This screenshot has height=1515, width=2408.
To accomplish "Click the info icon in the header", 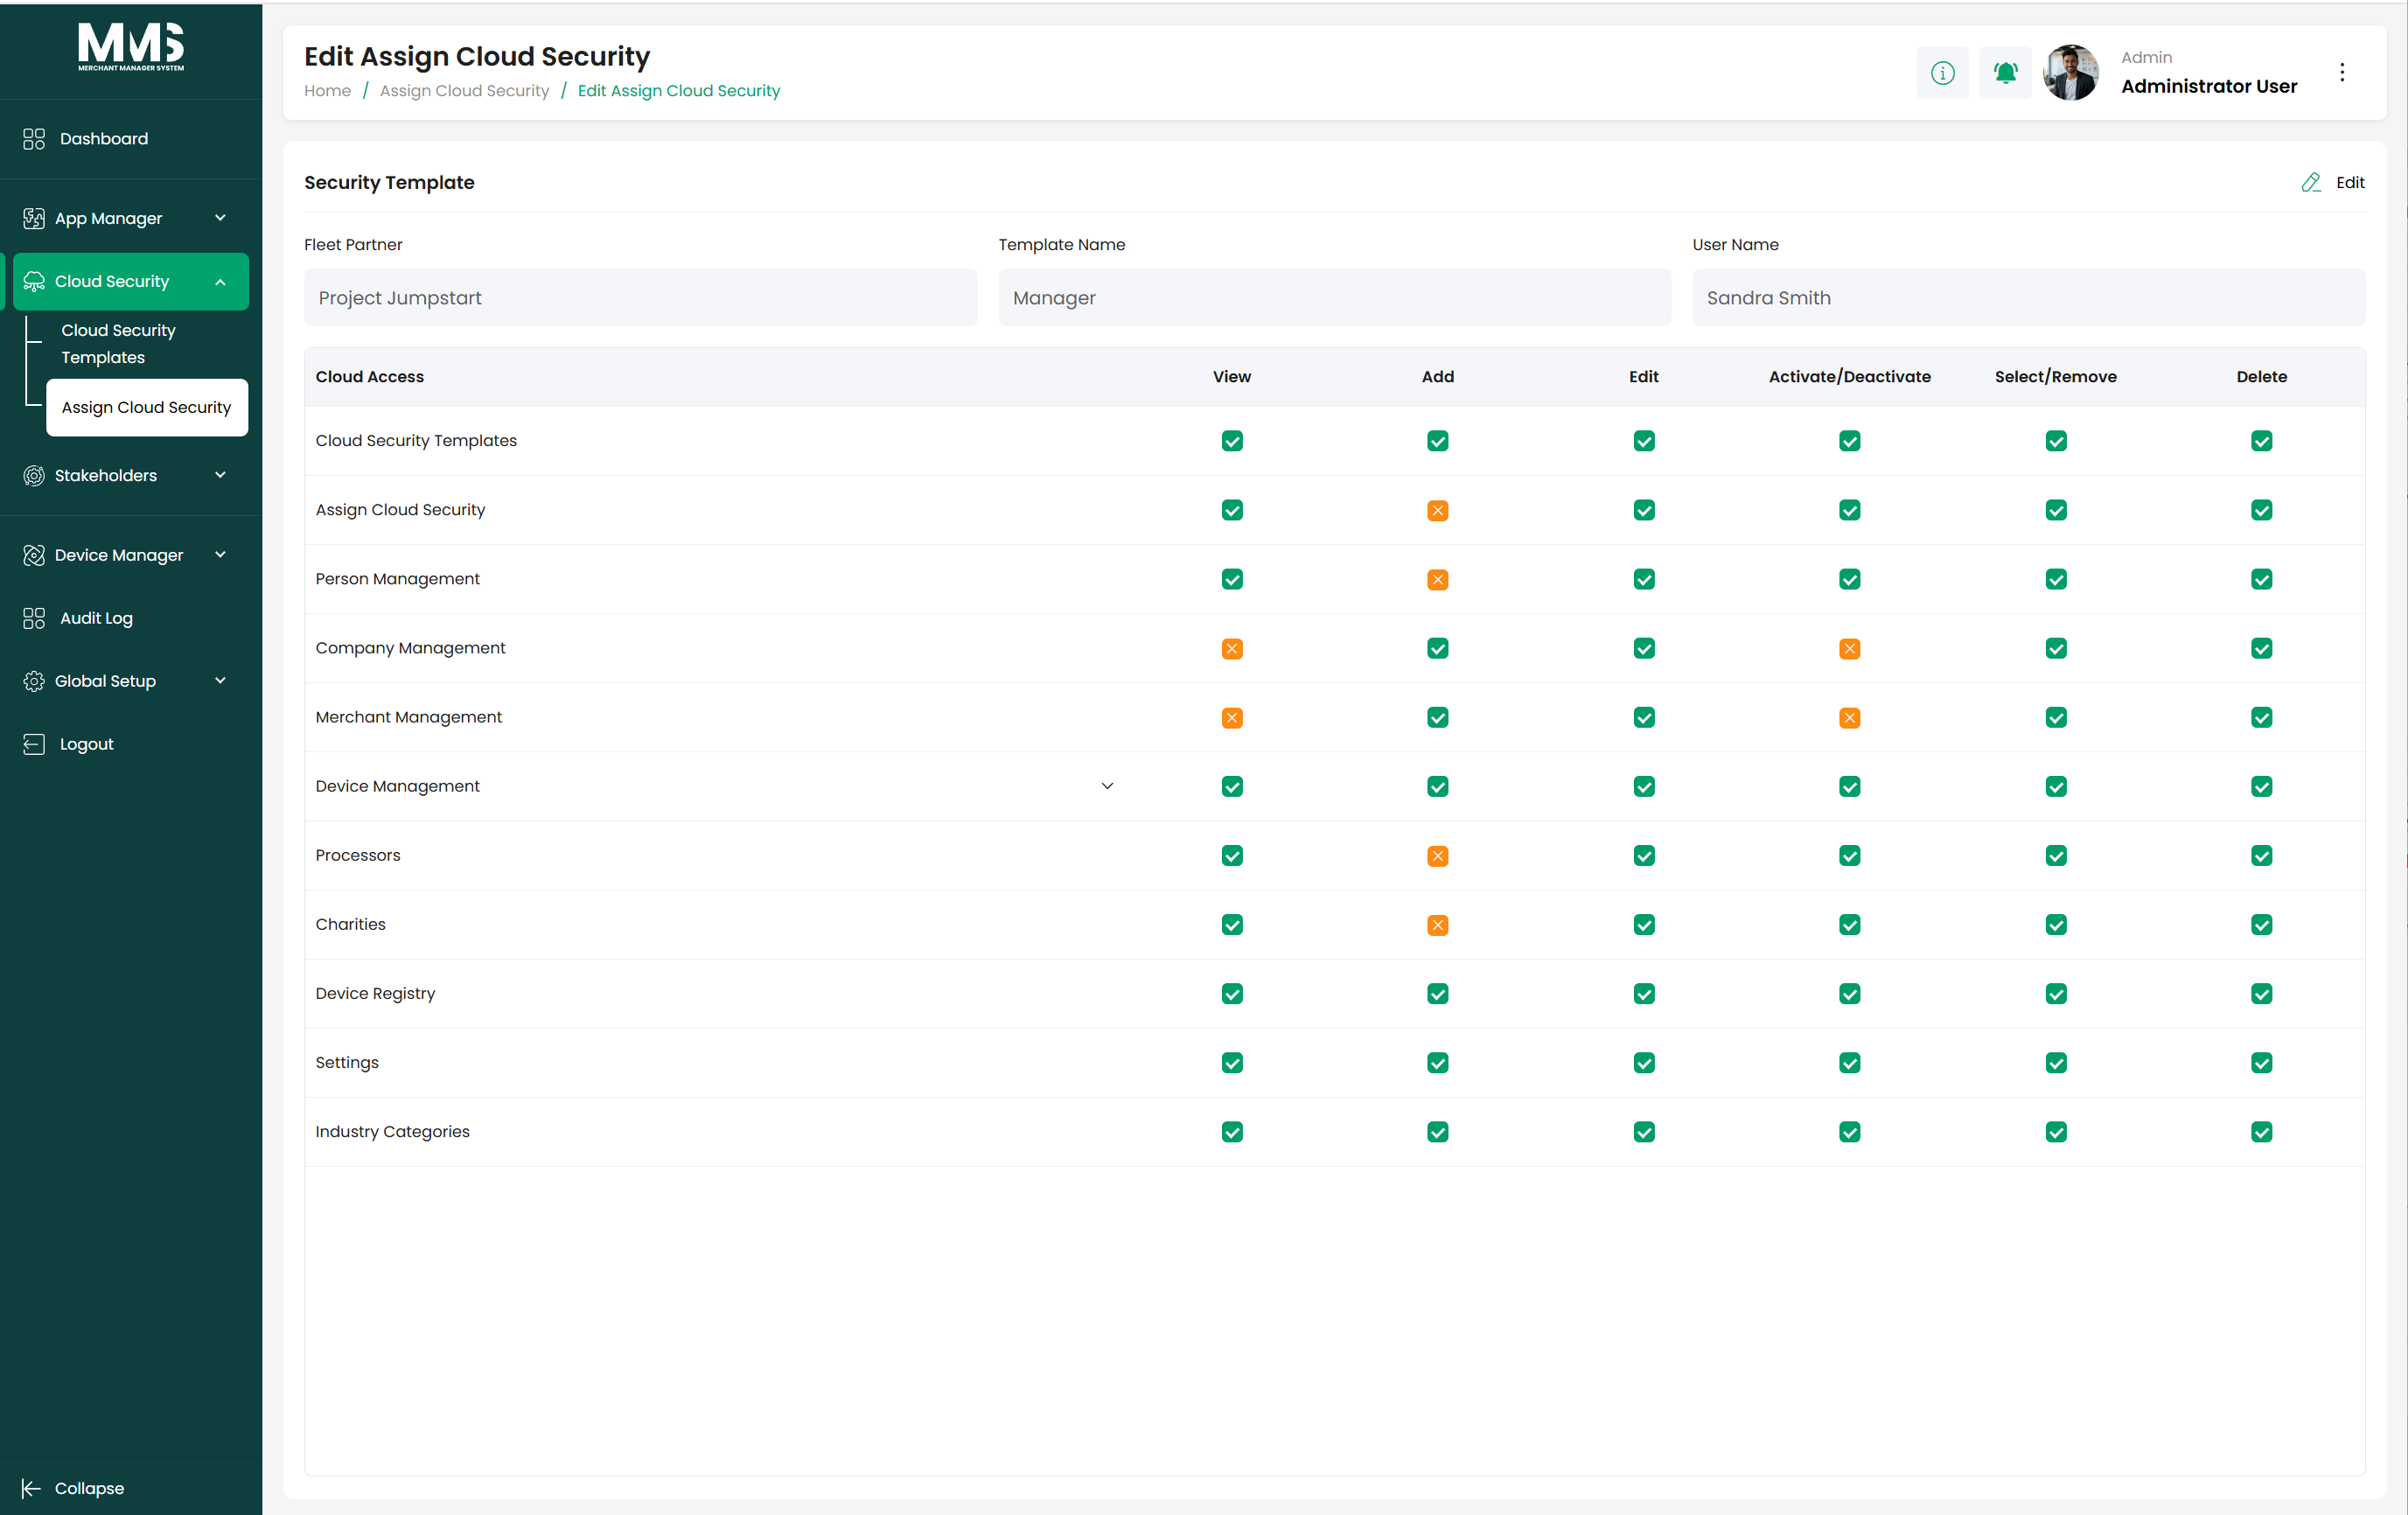I will pos(1942,72).
